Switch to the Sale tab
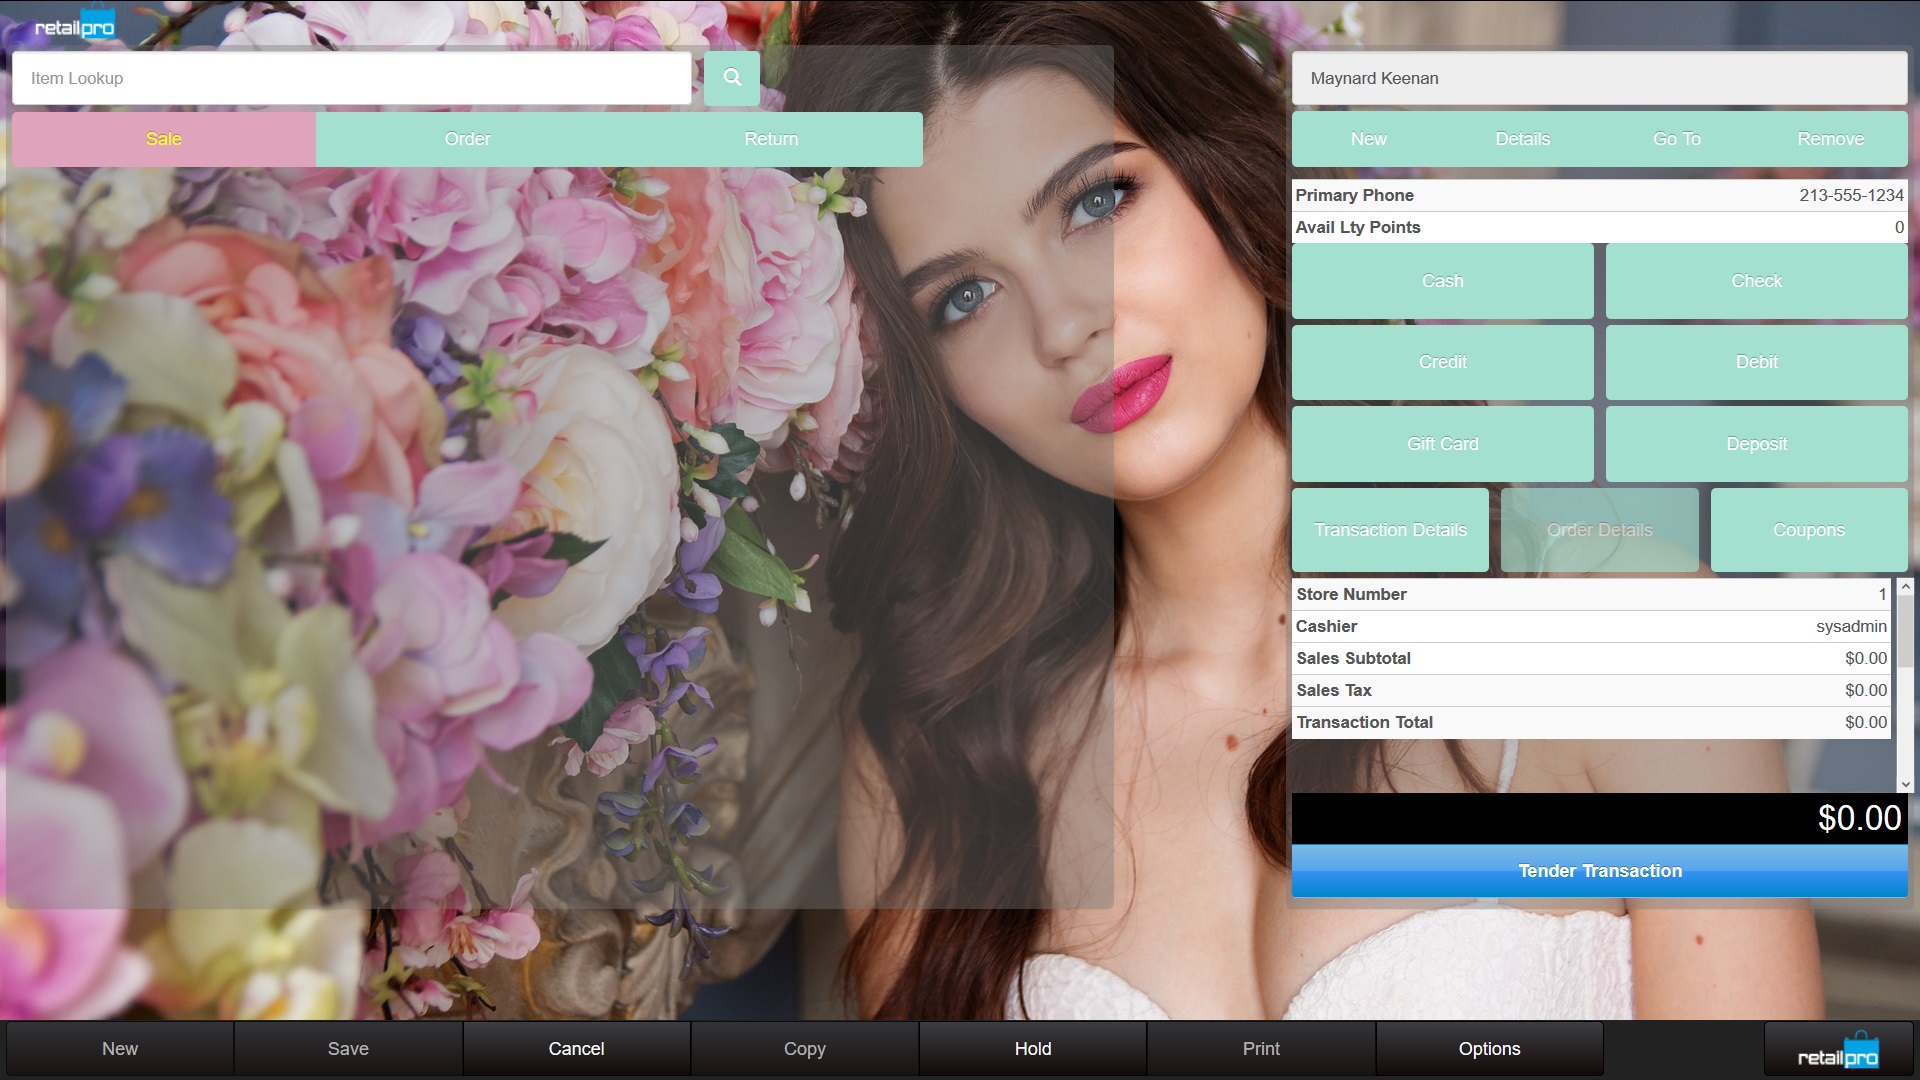 click(164, 139)
